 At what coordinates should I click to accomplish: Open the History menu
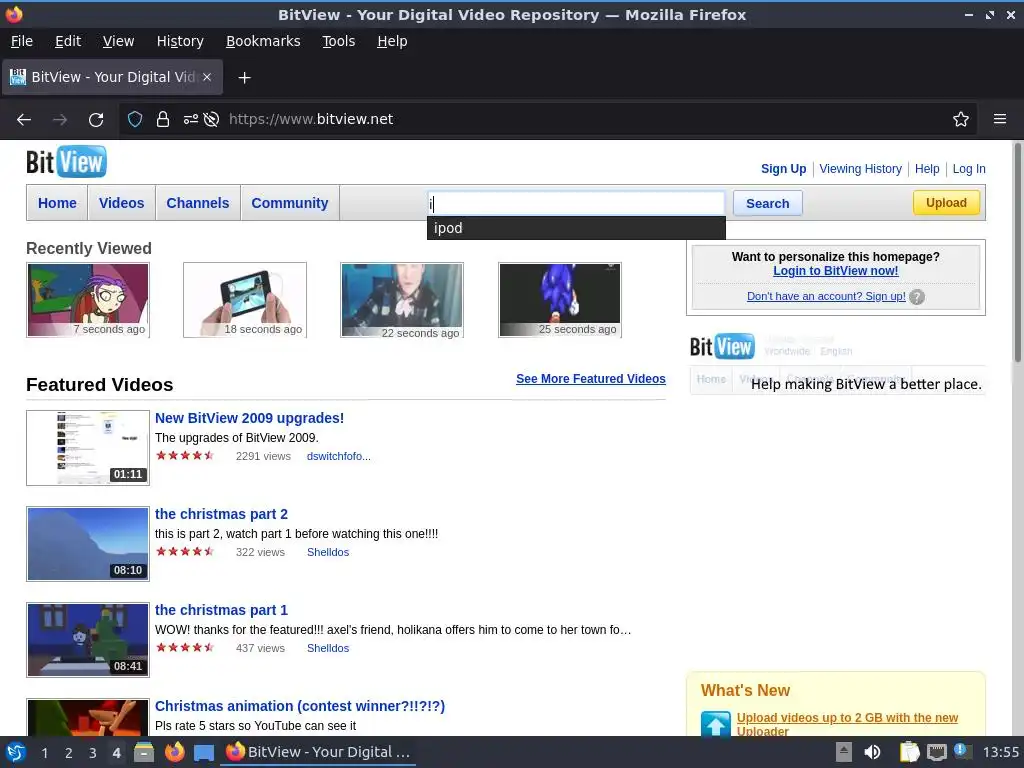point(180,41)
